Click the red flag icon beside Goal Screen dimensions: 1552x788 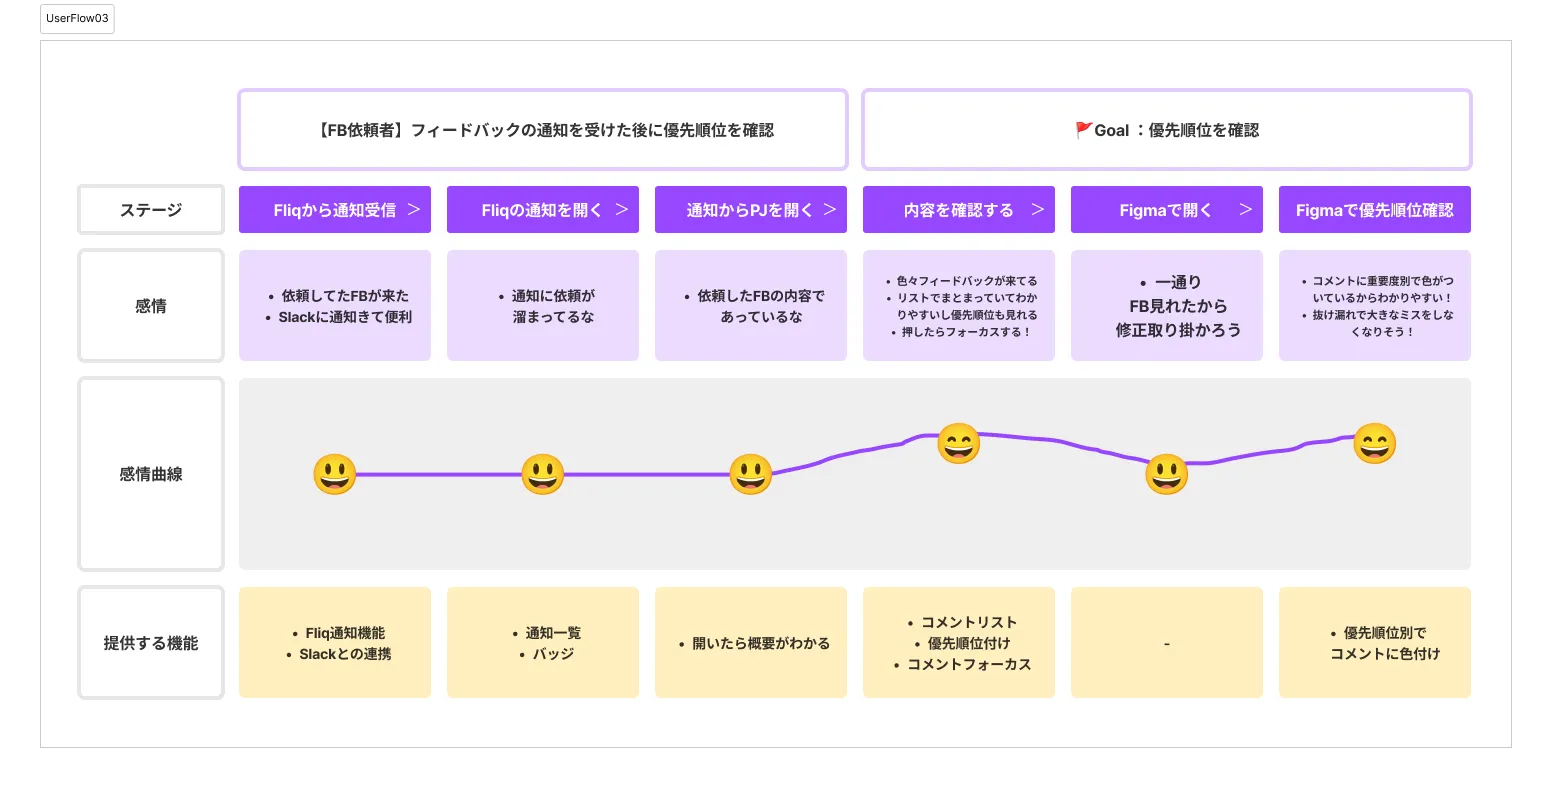1083,130
